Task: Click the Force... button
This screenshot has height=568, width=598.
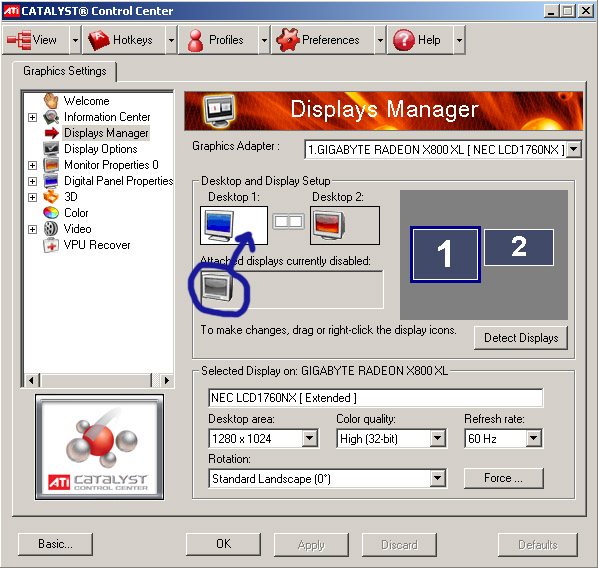Action: click(x=503, y=478)
